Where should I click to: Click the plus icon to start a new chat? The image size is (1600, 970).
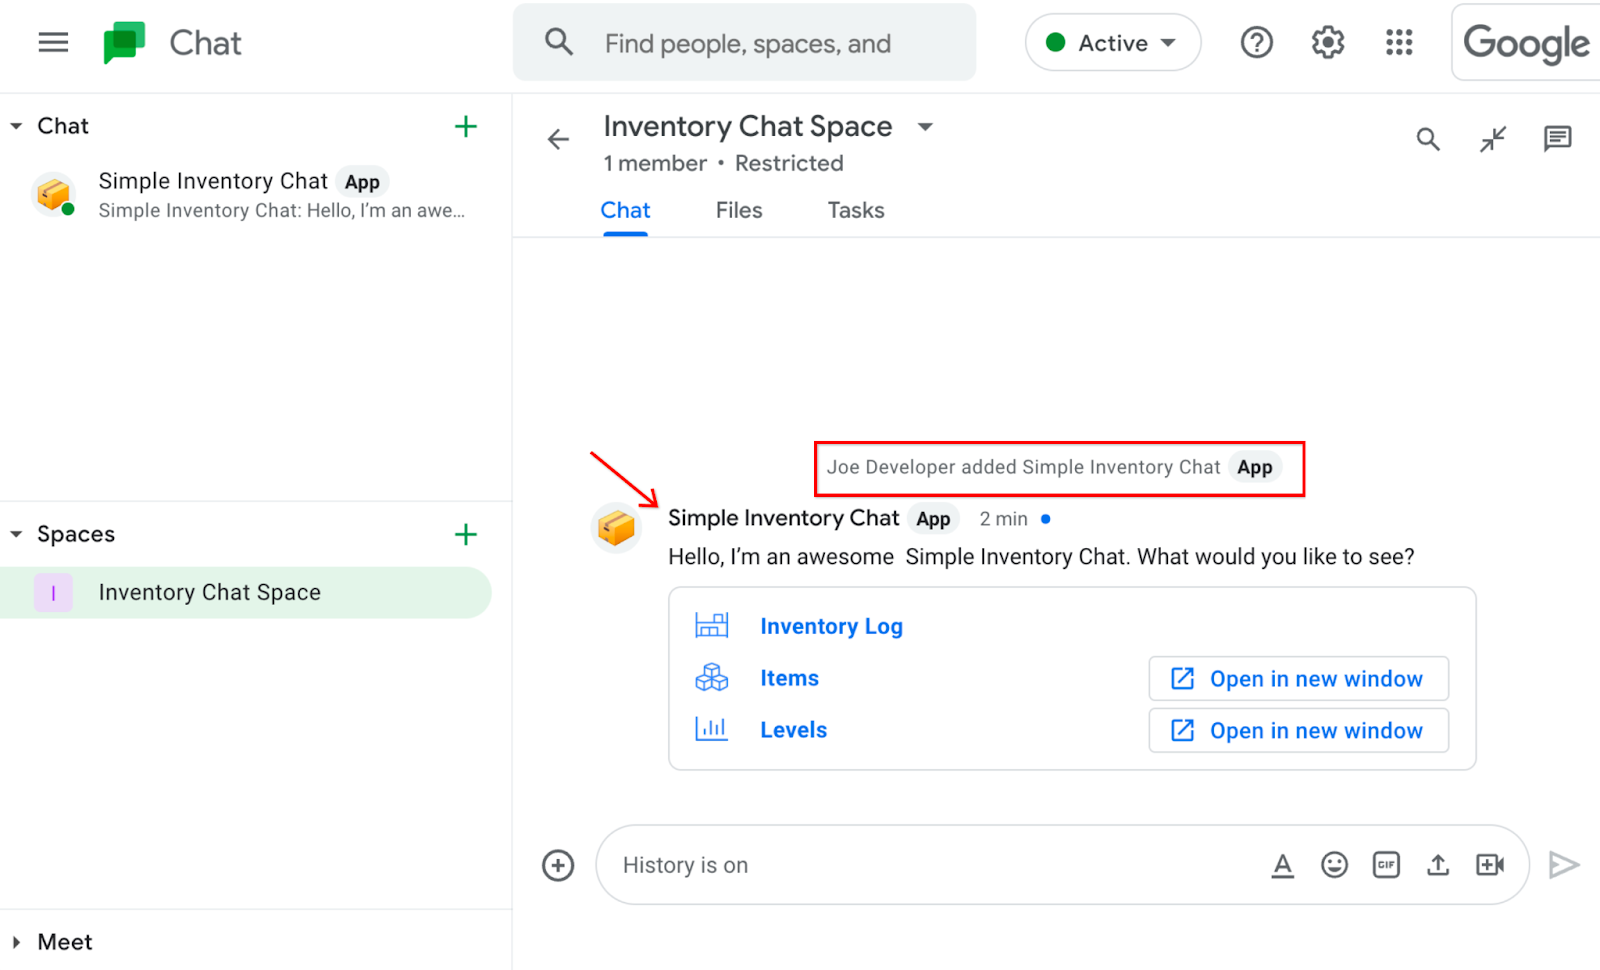pos(466,126)
